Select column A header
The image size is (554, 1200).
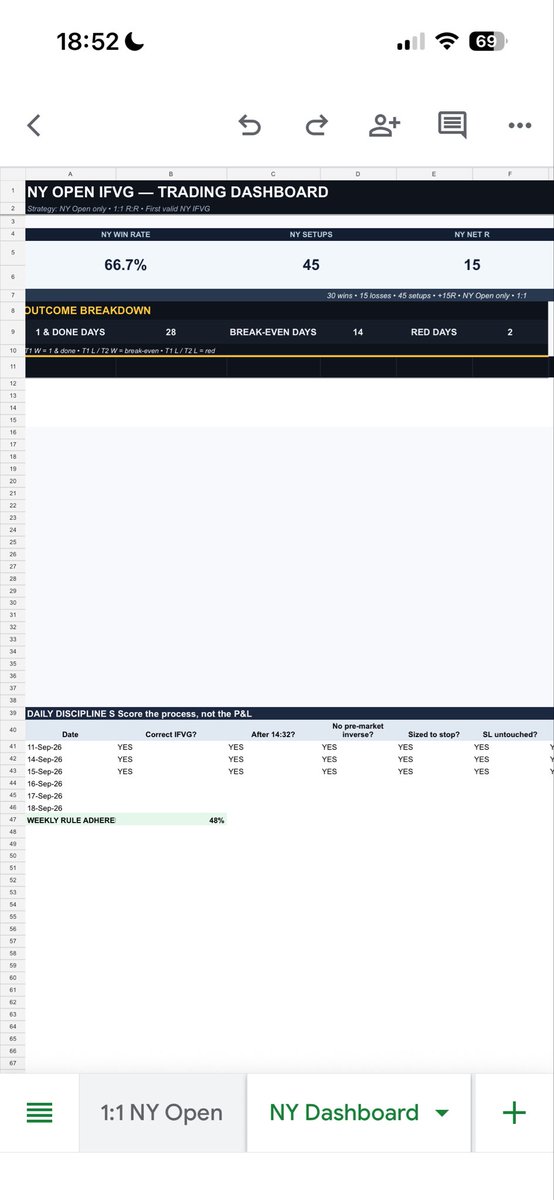[x=71, y=175]
